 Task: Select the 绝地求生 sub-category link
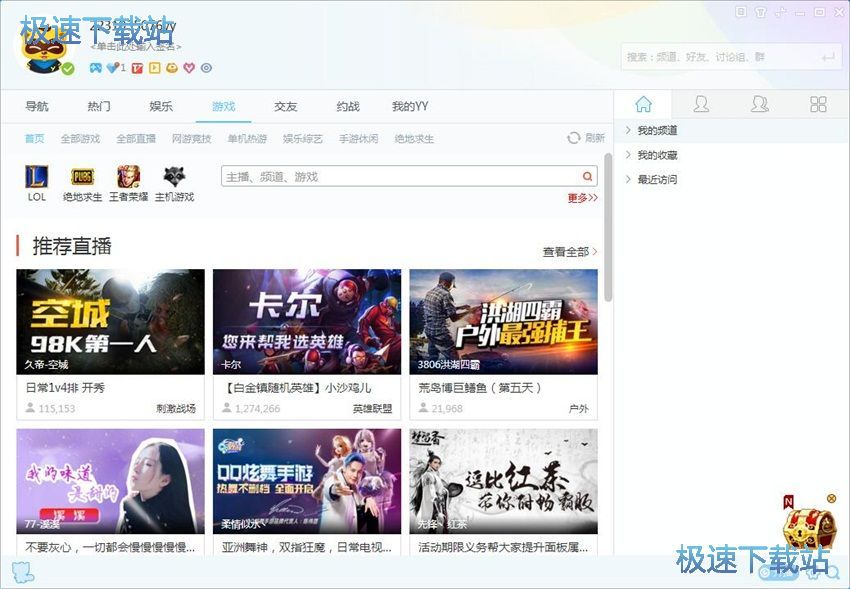(414, 139)
